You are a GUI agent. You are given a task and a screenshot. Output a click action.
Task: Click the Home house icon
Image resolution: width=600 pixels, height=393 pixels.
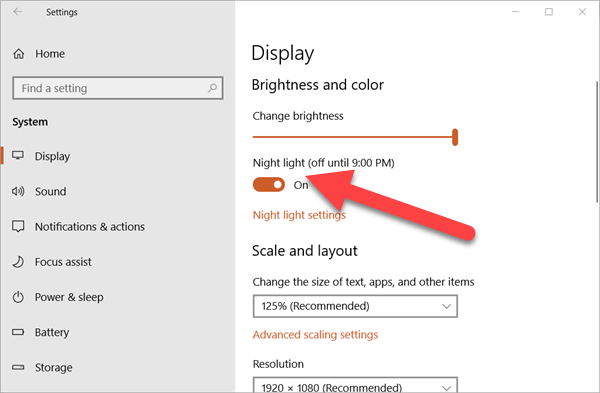tap(19, 54)
